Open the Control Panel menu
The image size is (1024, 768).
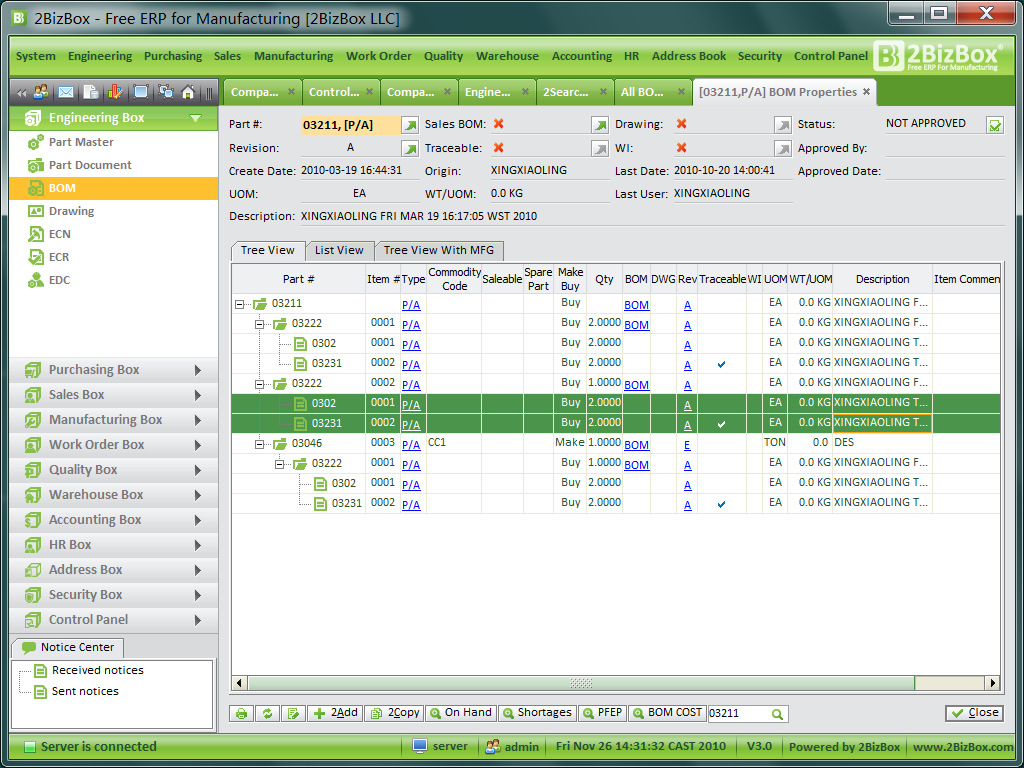click(831, 56)
